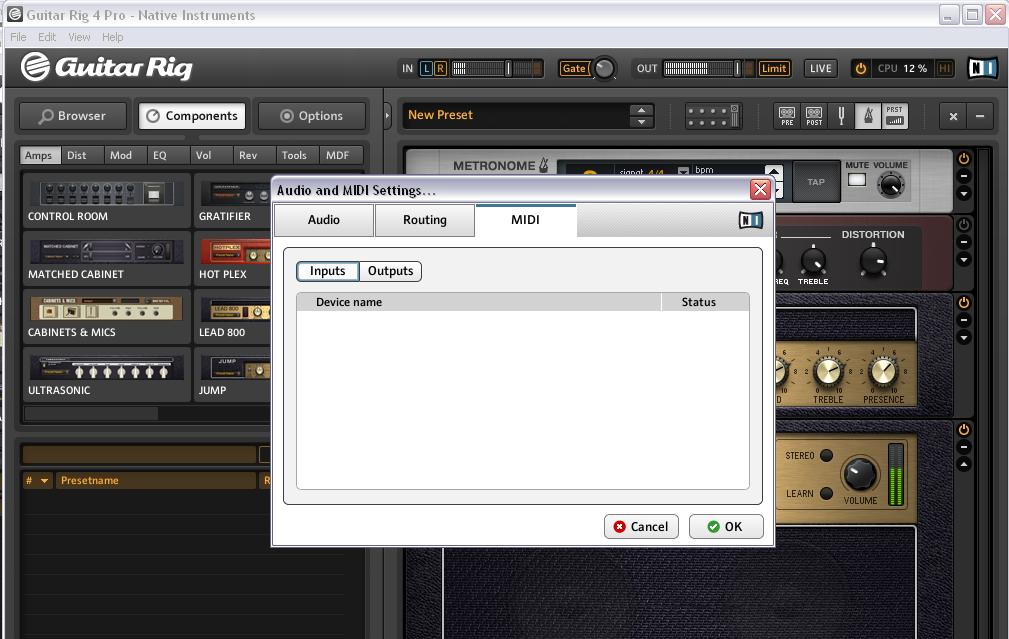
Task: Open the Browser panel
Action: coord(72,116)
